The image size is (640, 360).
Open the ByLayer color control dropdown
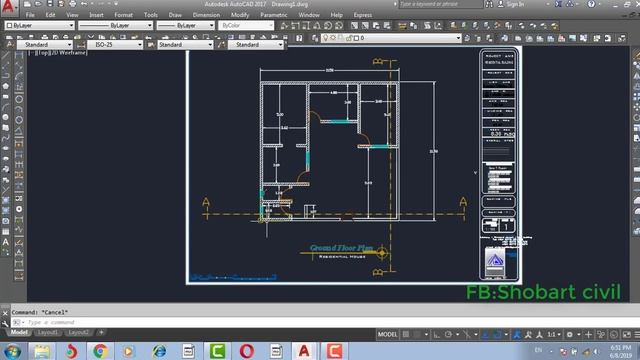pyautogui.click(x=40, y=25)
